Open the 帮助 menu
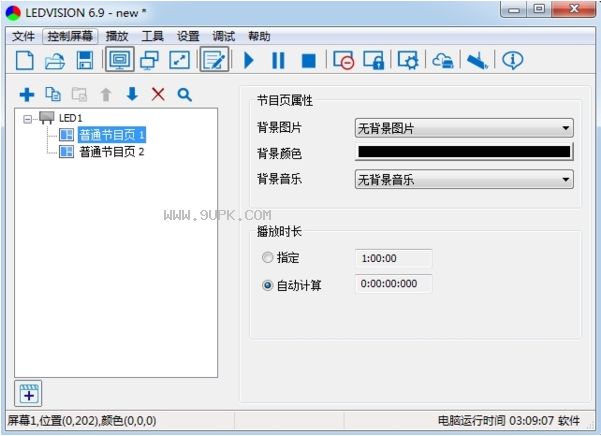The height and width of the screenshot is (436, 601). point(259,36)
